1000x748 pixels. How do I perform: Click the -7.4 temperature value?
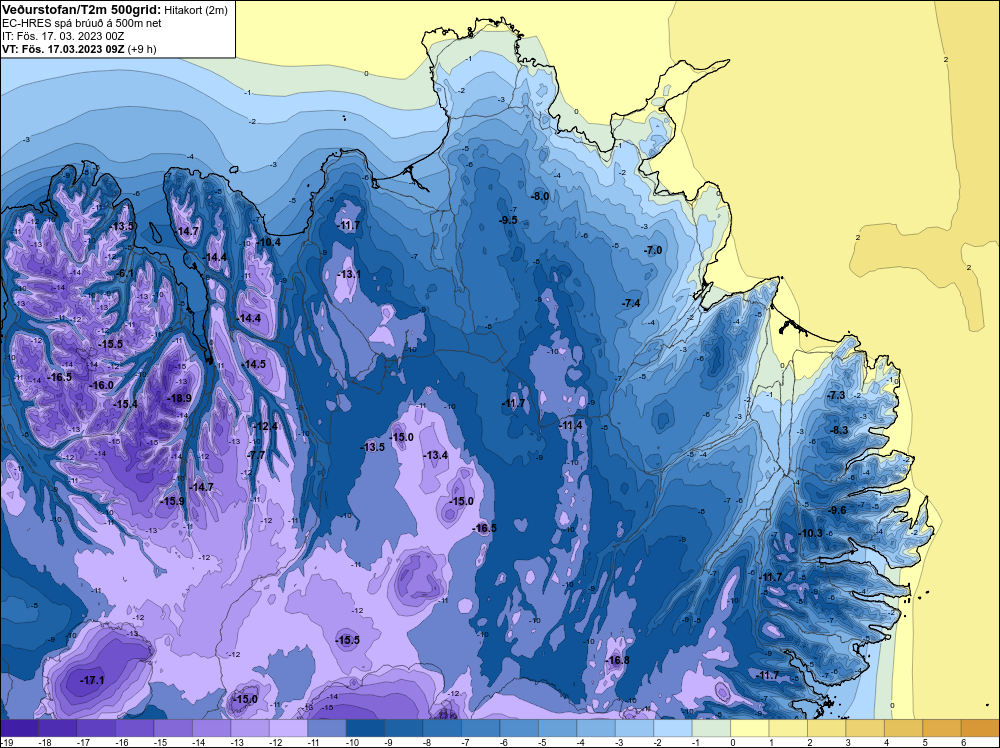click(631, 303)
